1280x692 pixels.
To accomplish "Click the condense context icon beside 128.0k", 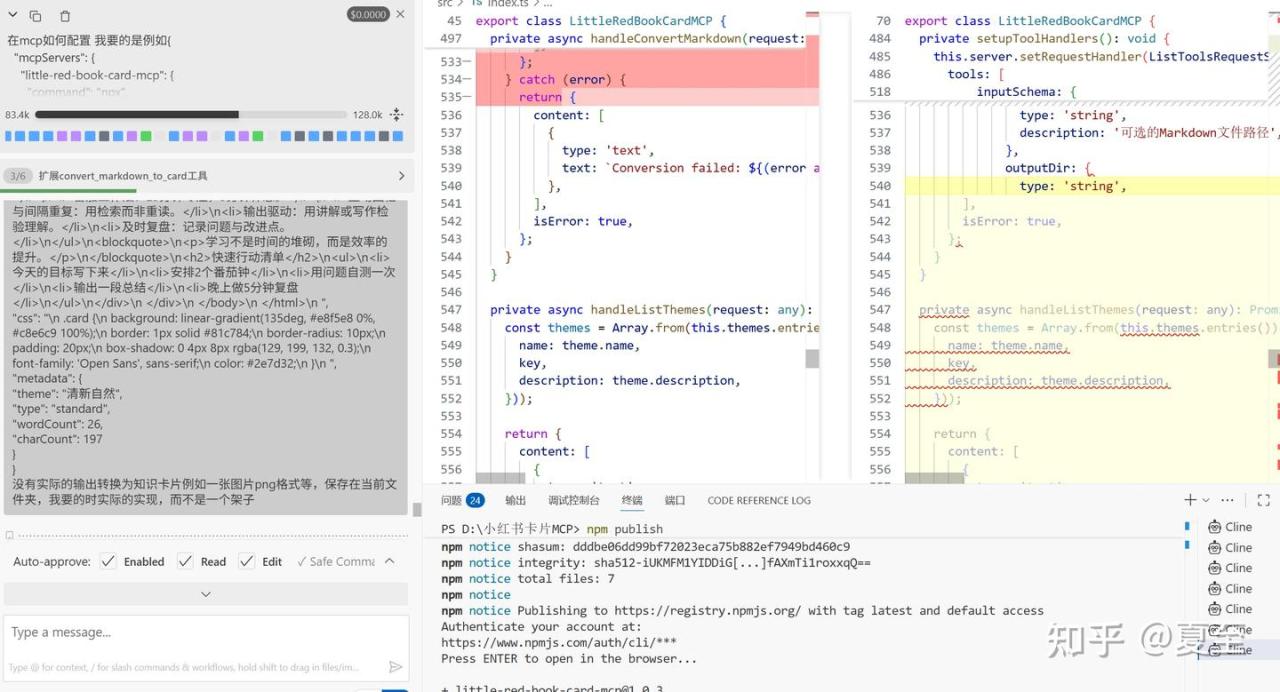I will 396,115.
